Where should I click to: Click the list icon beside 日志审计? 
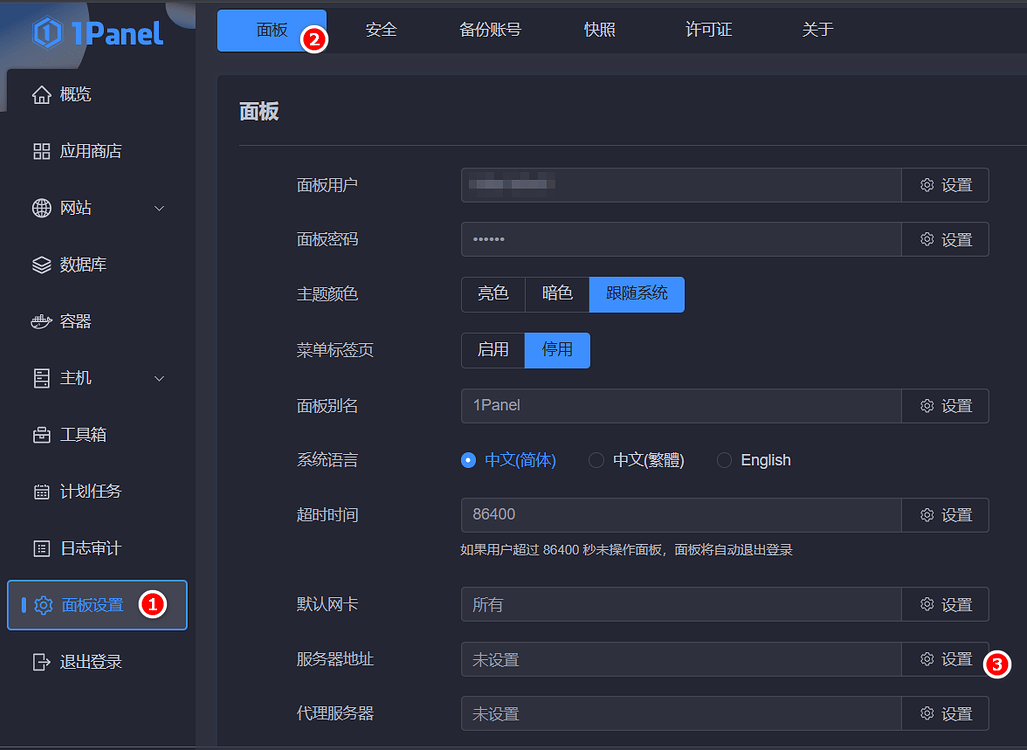[41, 548]
